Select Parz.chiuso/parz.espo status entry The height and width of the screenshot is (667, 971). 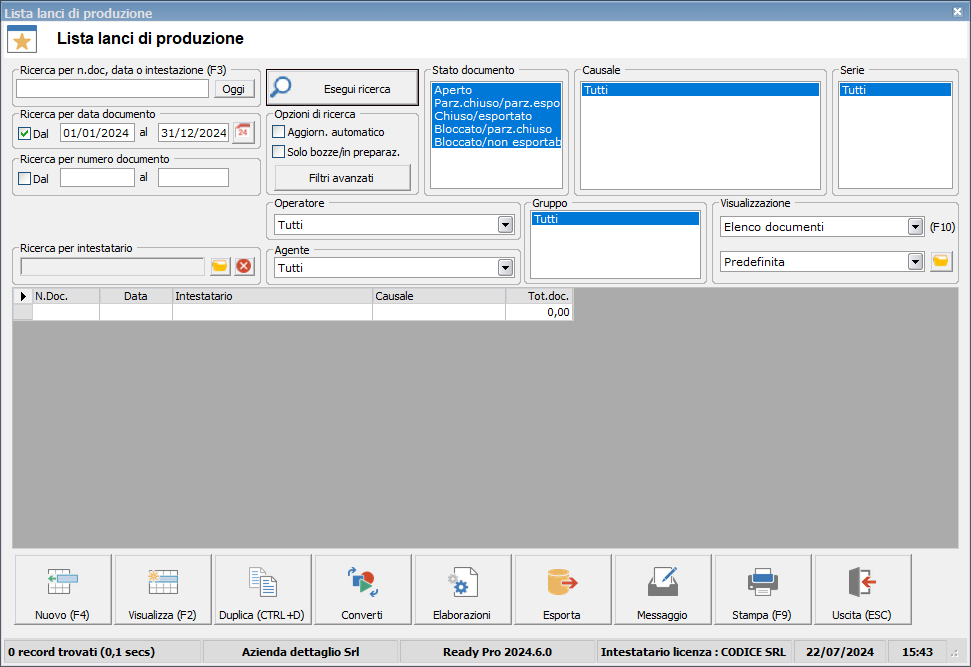(x=497, y=103)
